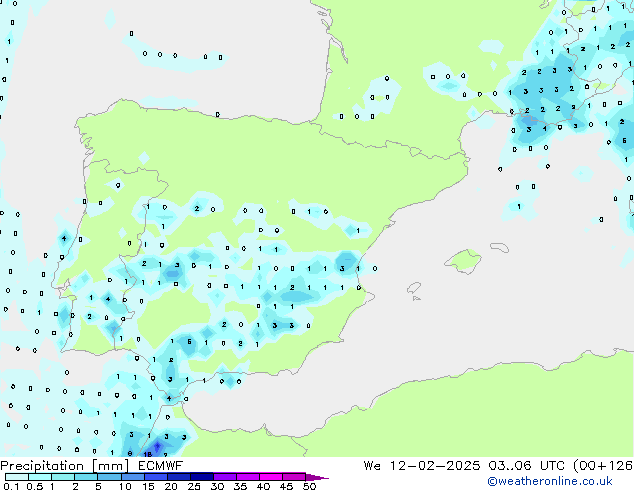Click the 'We 12-02-2025' date text
This screenshot has height=490, width=634.
click(x=422, y=466)
